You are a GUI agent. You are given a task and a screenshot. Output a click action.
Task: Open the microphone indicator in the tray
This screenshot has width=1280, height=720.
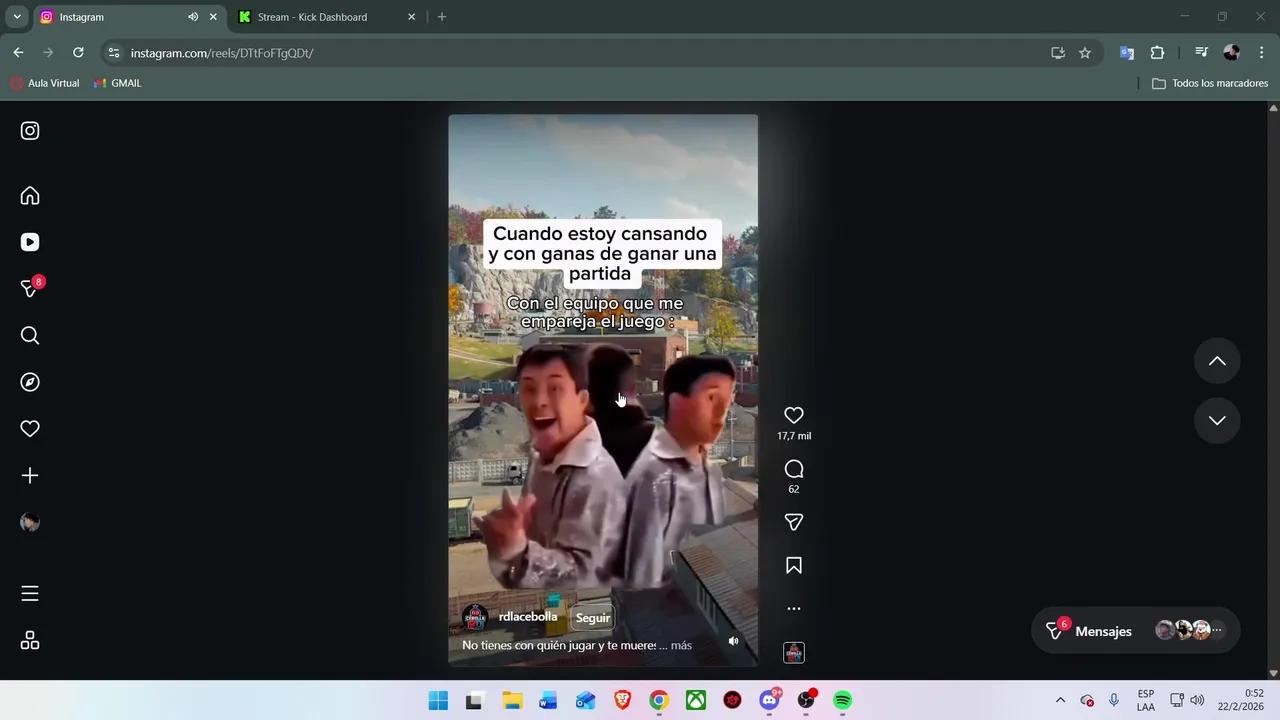(x=1114, y=700)
